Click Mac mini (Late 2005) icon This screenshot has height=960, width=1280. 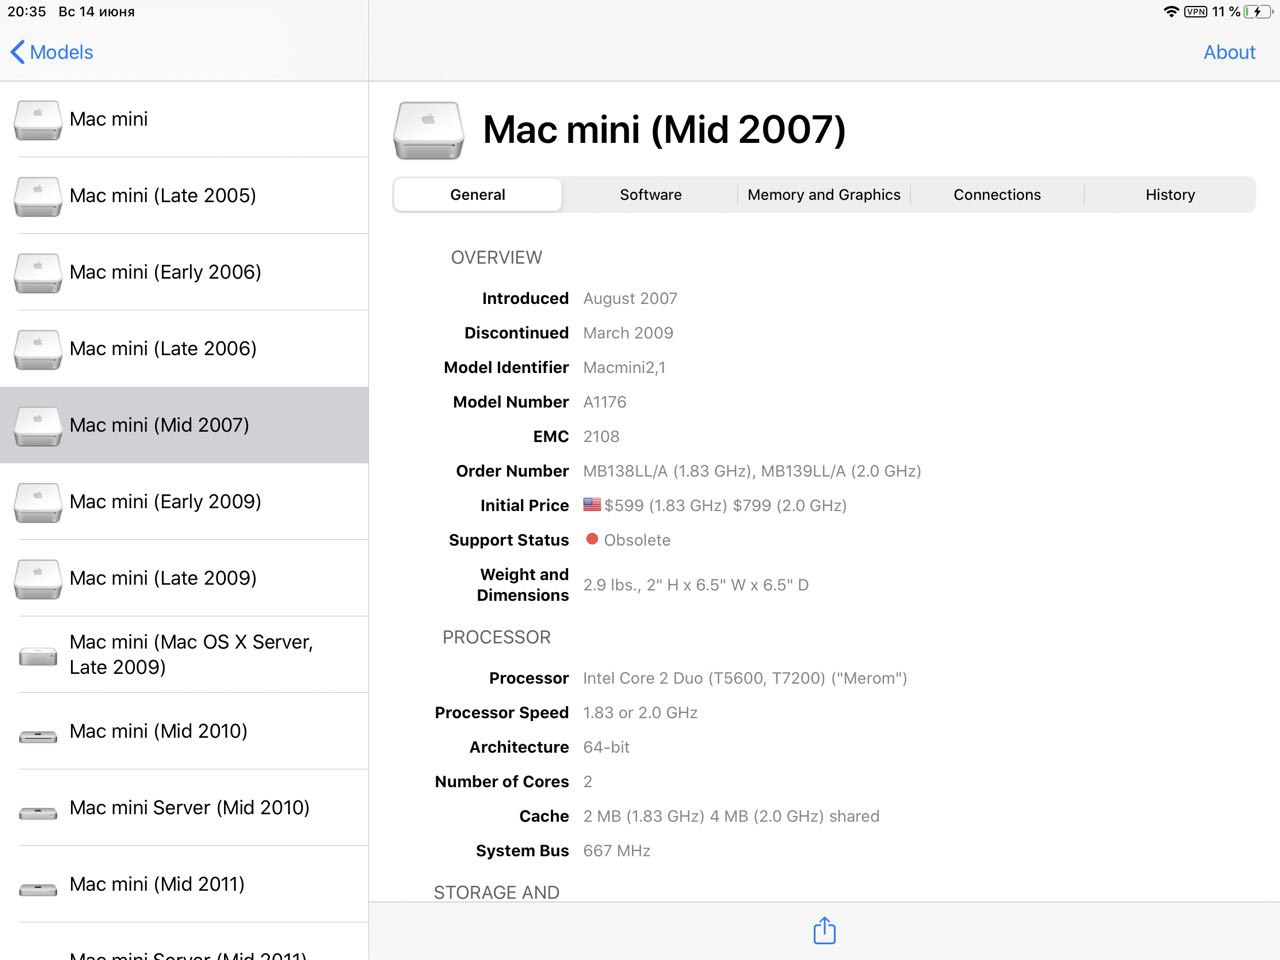[38, 196]
